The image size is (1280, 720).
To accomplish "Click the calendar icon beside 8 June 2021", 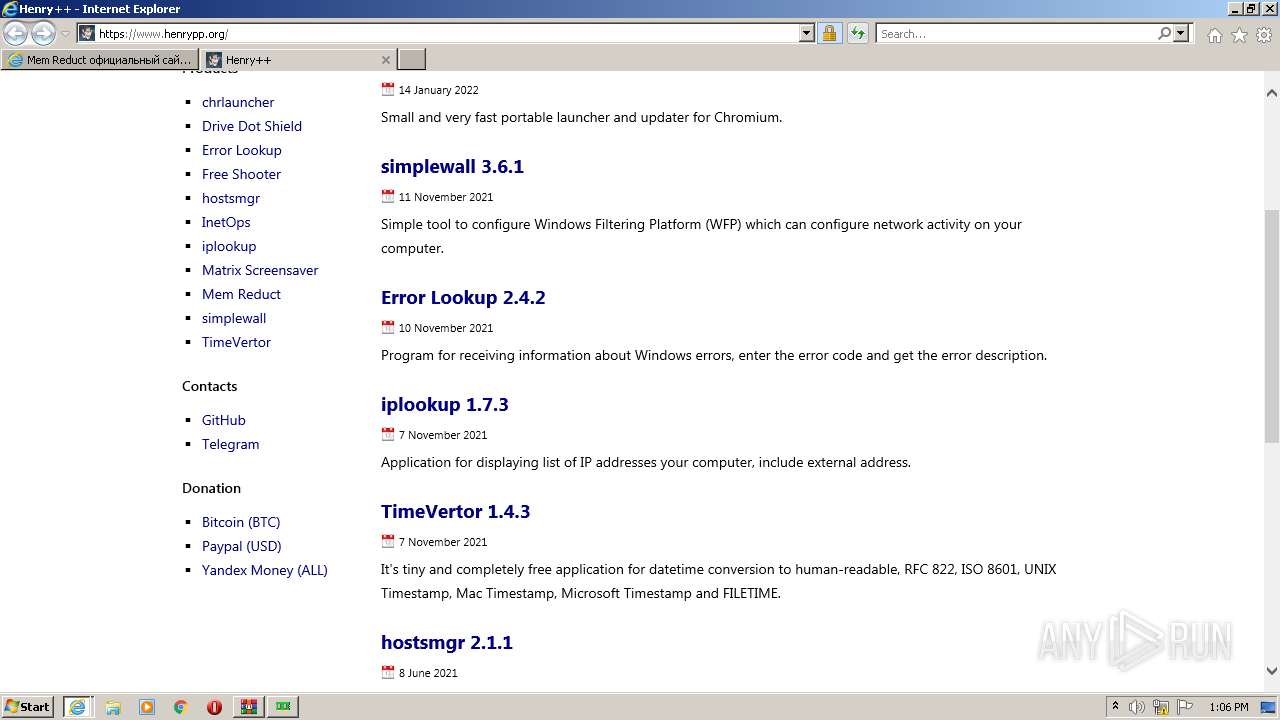I will 388,672.
